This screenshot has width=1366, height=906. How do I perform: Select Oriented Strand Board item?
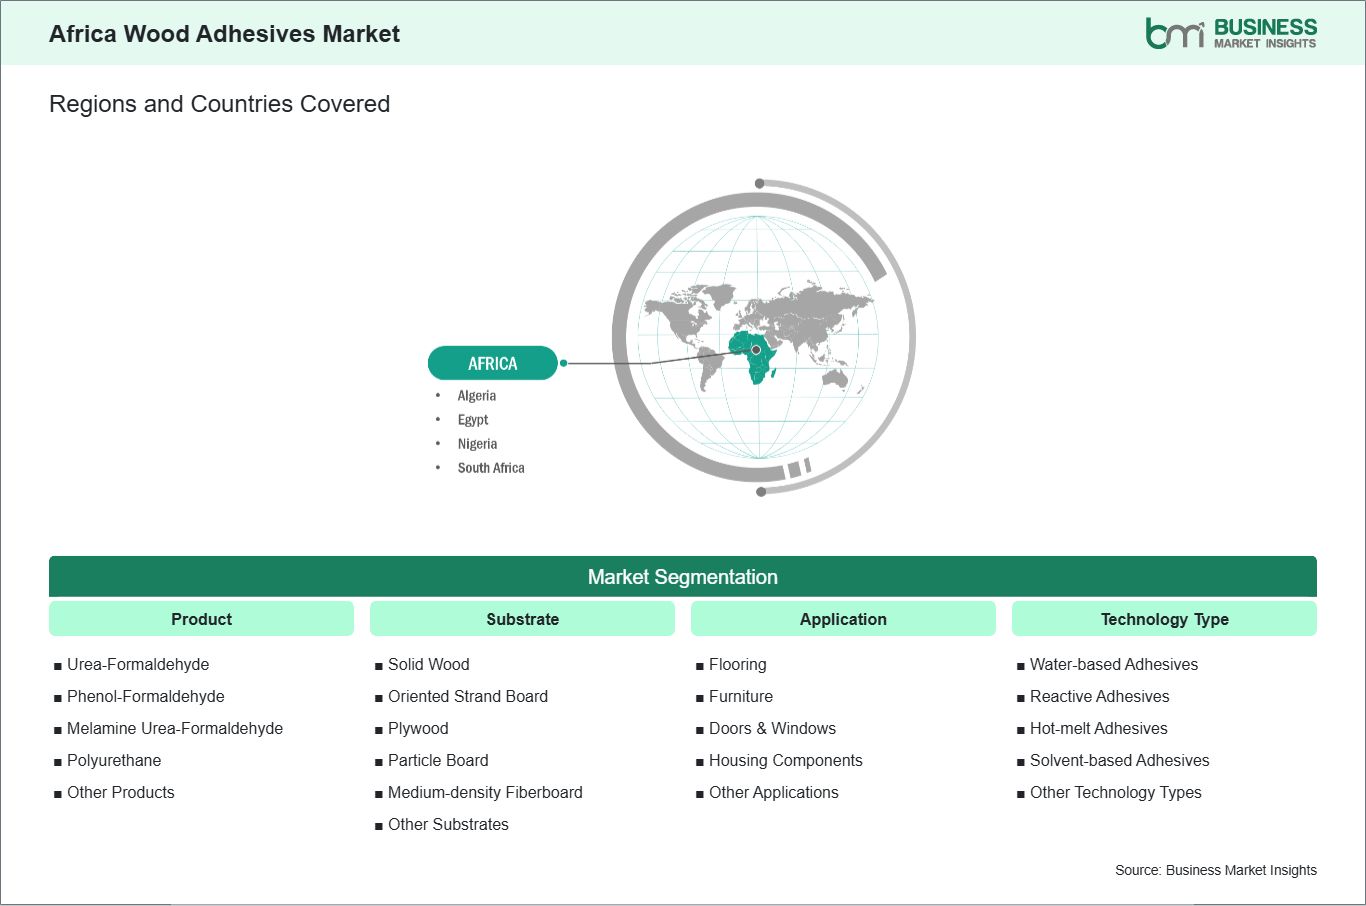point(468,696)
